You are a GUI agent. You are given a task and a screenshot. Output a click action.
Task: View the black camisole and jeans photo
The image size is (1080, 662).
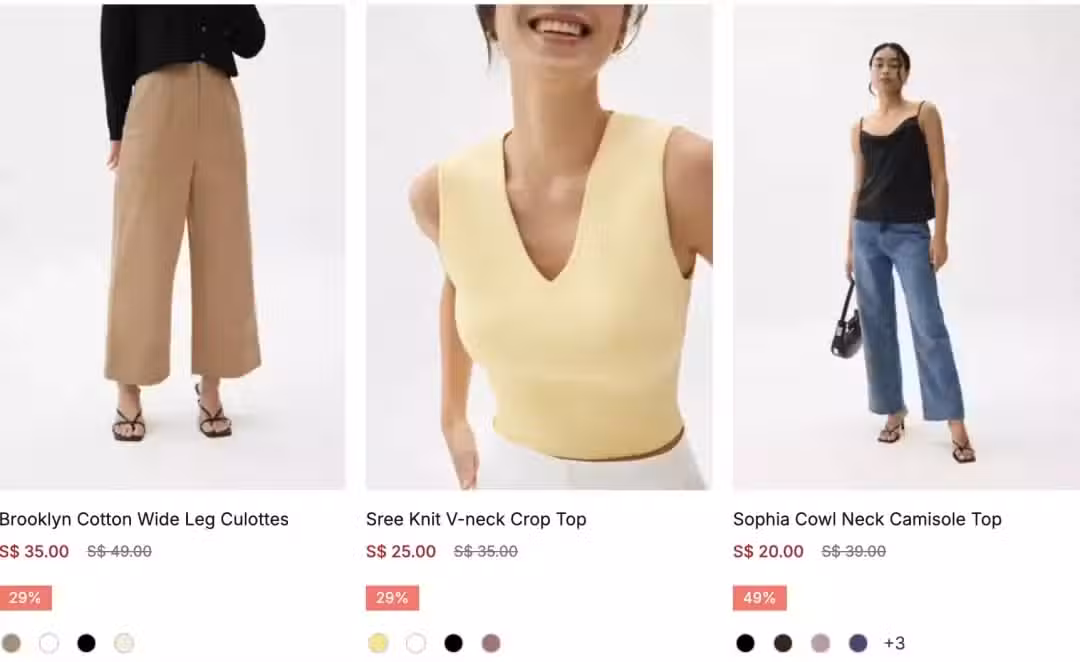[x=906, y=247]
